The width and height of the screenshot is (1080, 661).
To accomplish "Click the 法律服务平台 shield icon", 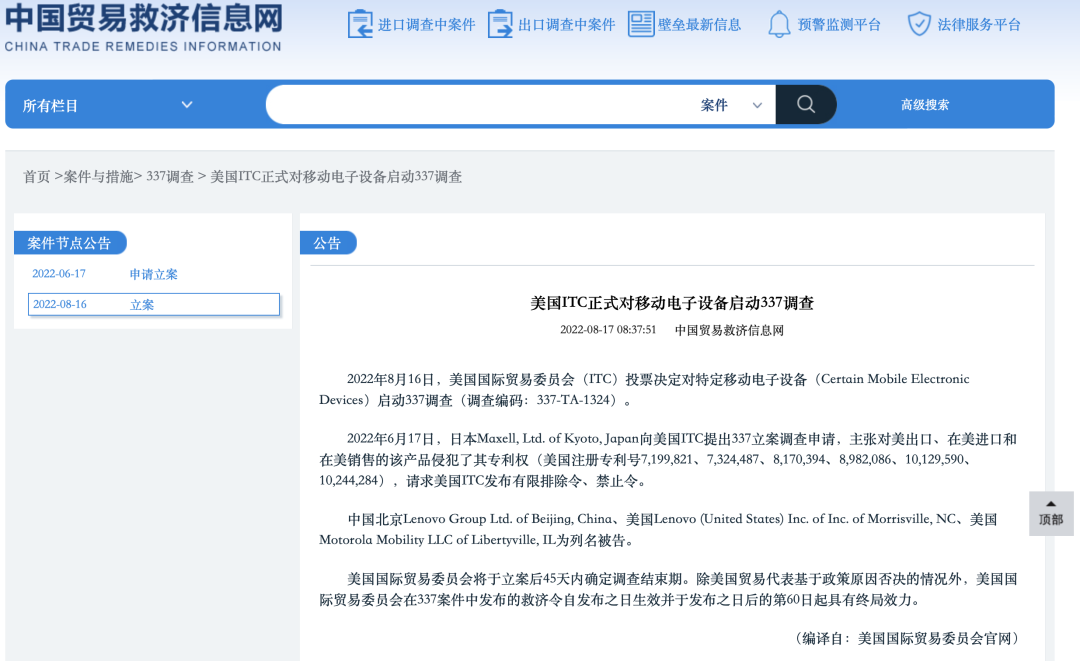I will pos(919,24).
